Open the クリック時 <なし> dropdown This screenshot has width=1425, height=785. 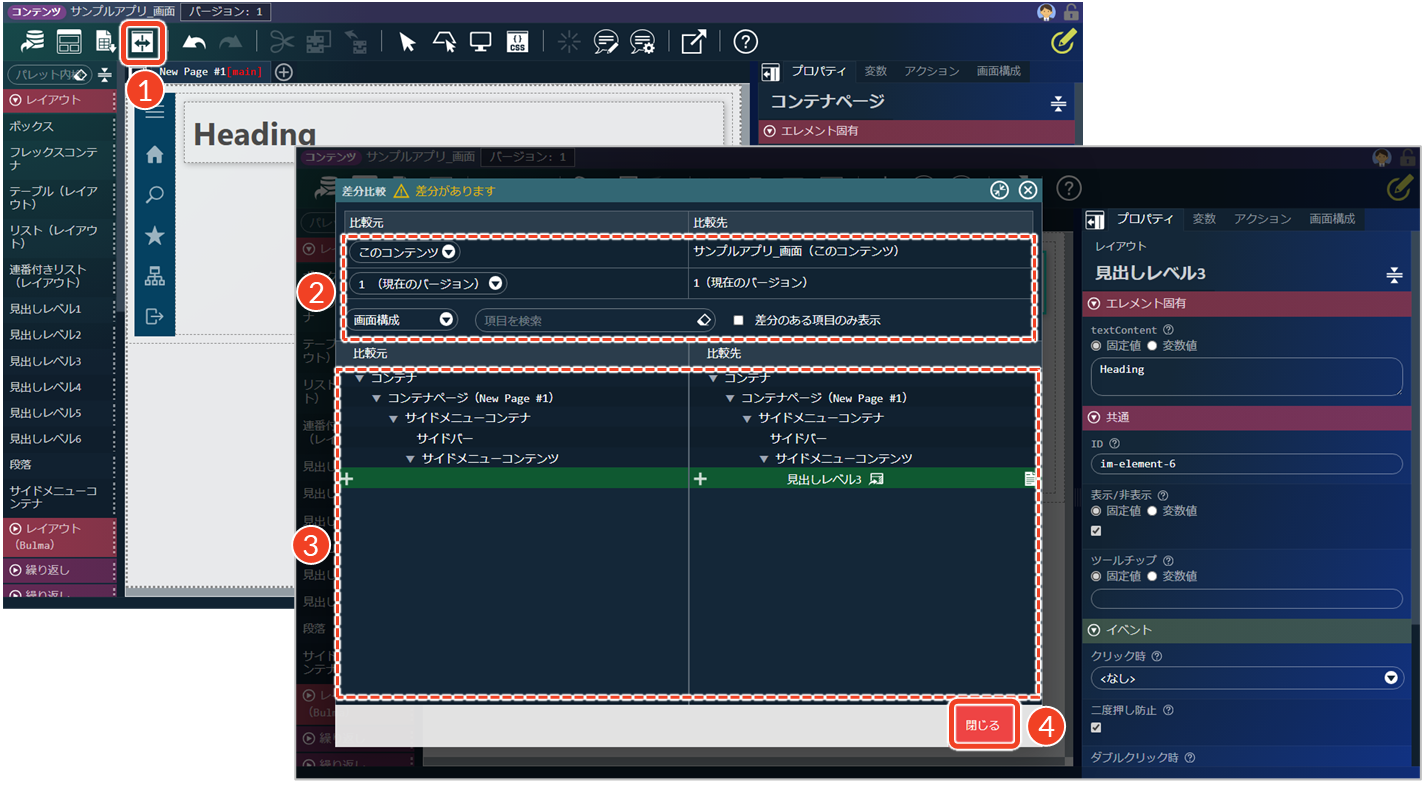1246,678
